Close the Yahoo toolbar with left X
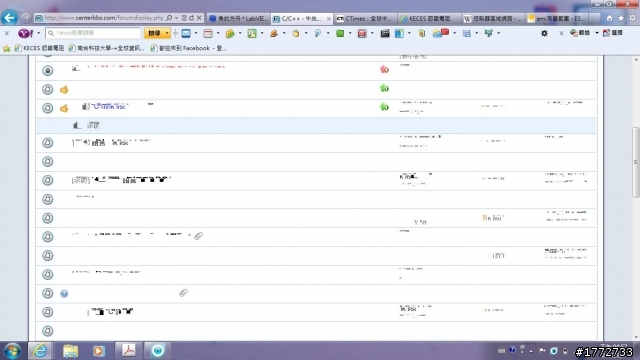 (x=7, y=33)
